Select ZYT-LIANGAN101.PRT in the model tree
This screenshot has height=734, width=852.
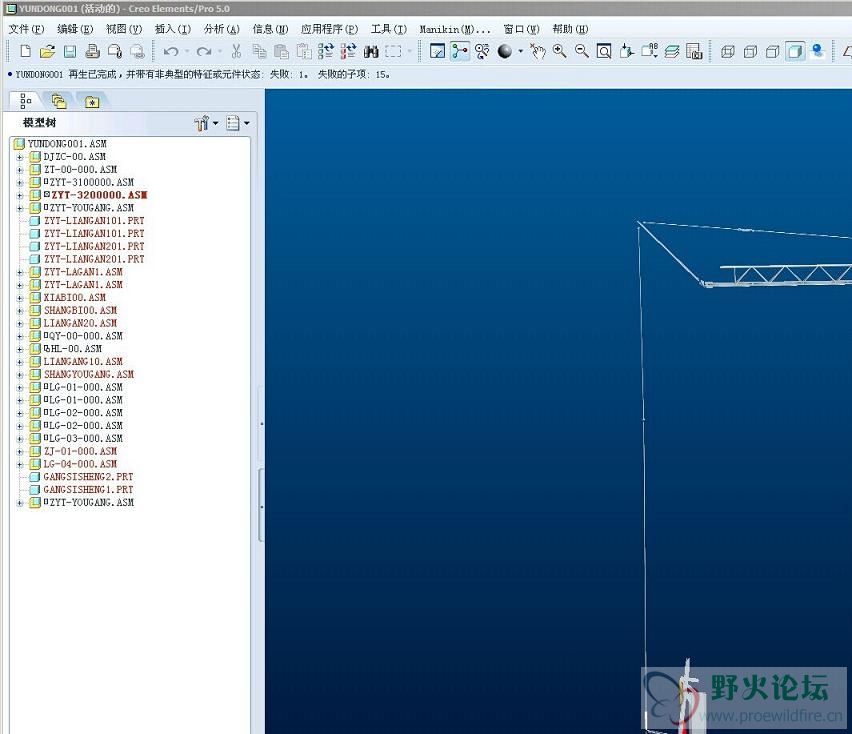coord(93,220)
